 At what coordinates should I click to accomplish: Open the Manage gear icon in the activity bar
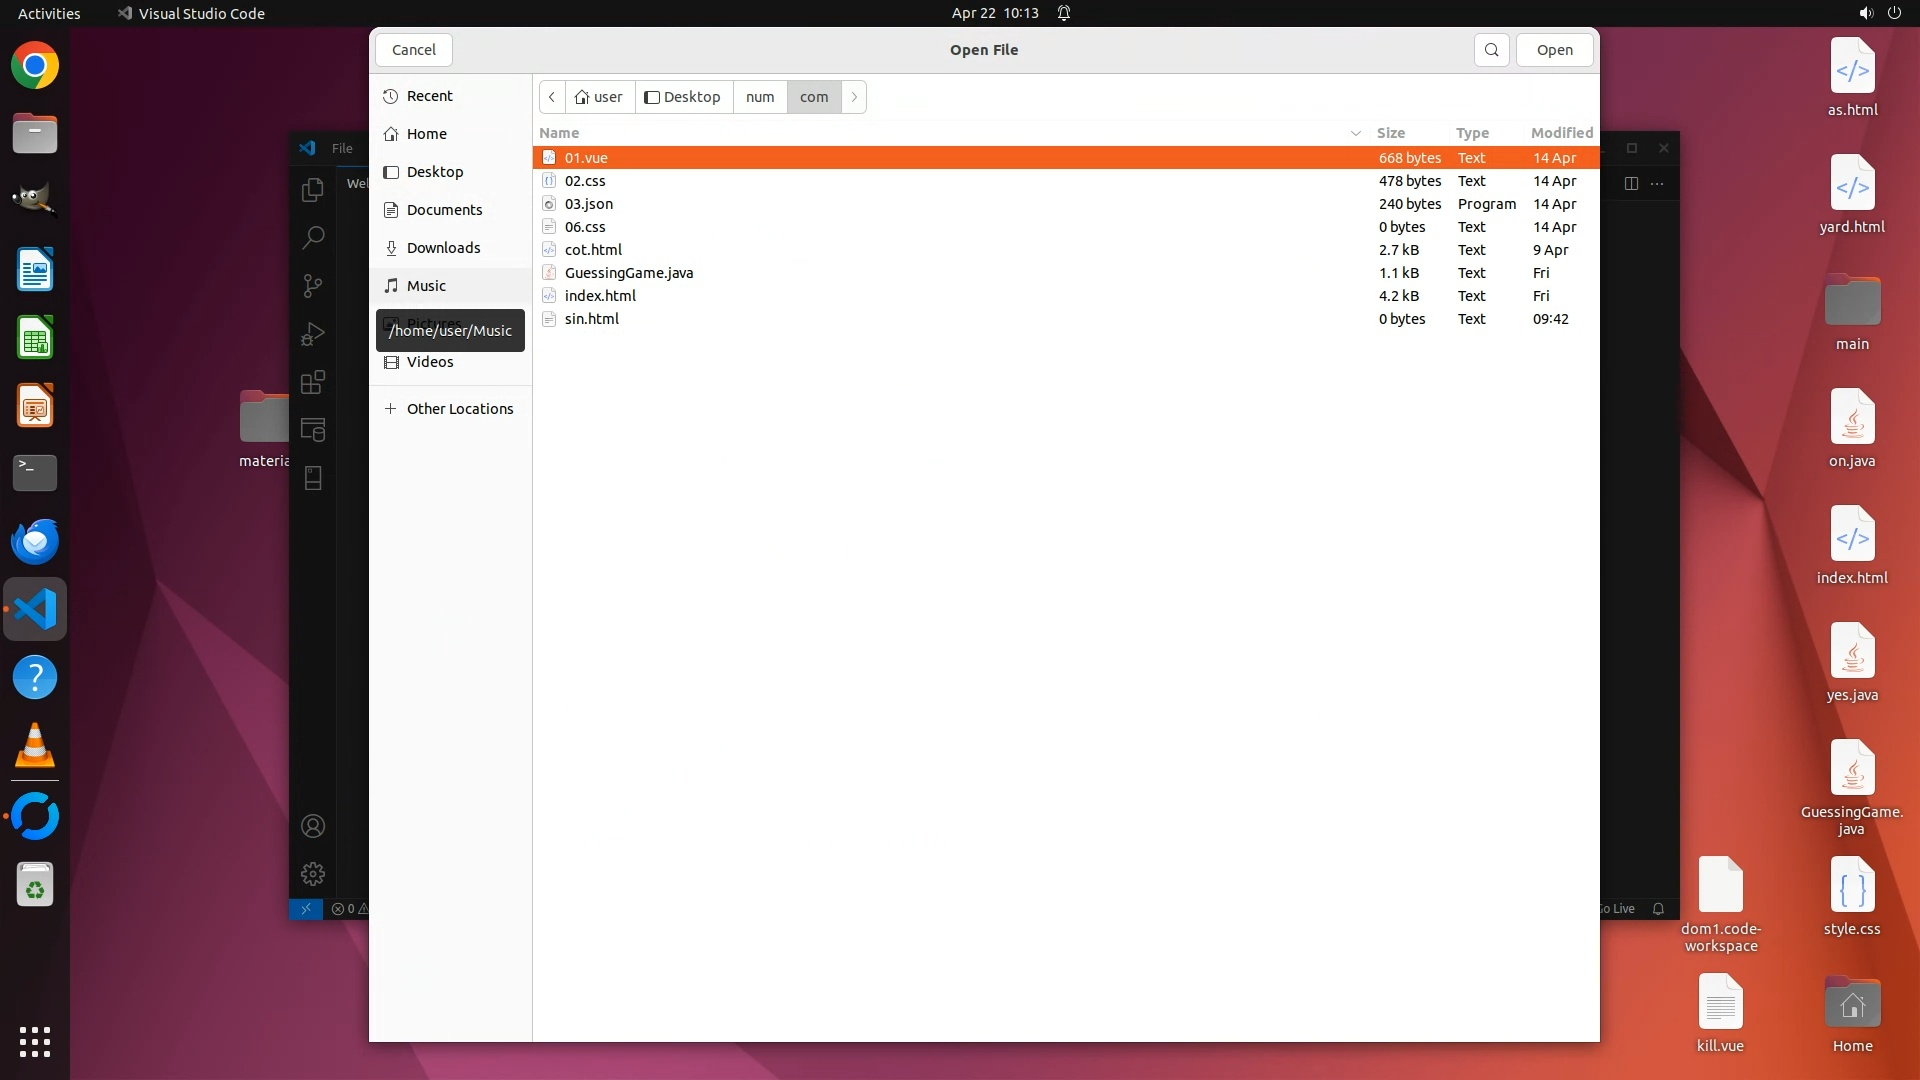pos(313,874)
